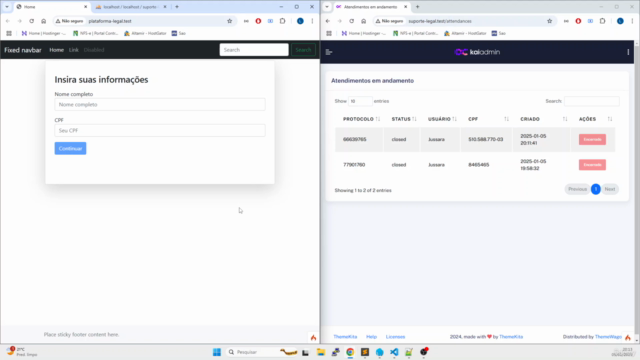Open a new tab in the left browser
The height and width of the screenshot is (360, 640).
[177, 7]
